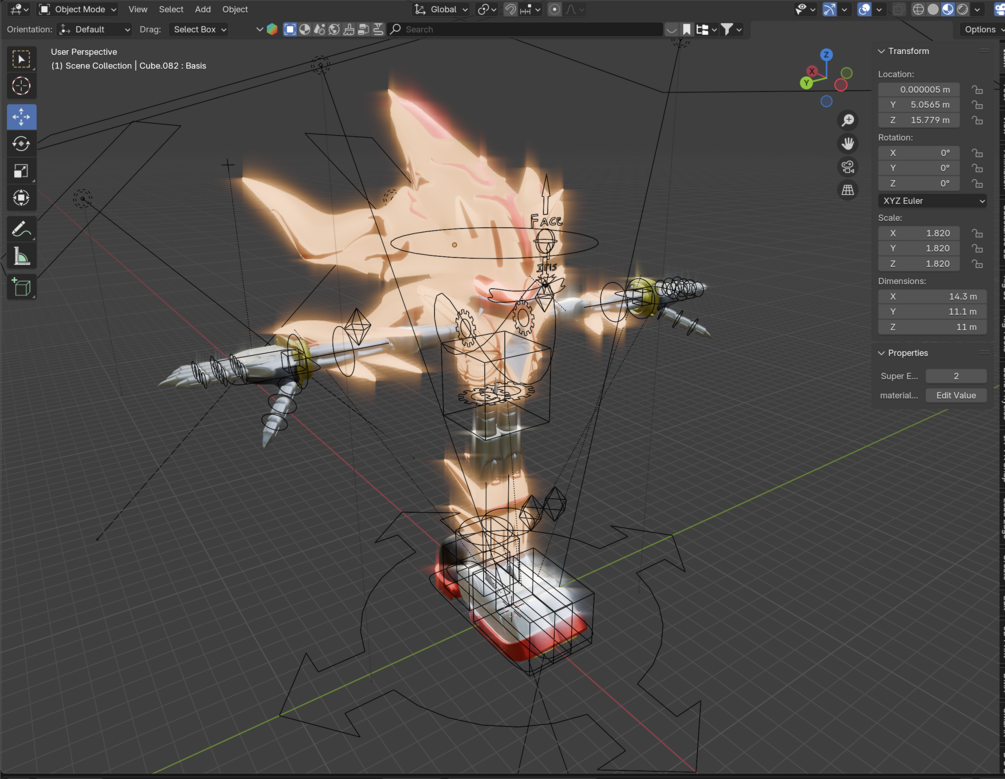Open snapping options dropdown
This screenshot has width=1005, height=779.
pyautogui.click(x=531, y=10)
